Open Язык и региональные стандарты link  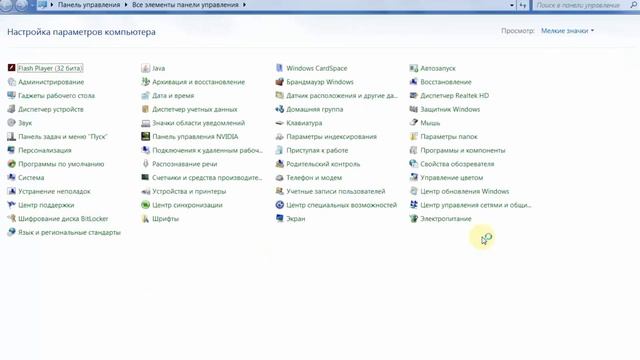[69, 232]
